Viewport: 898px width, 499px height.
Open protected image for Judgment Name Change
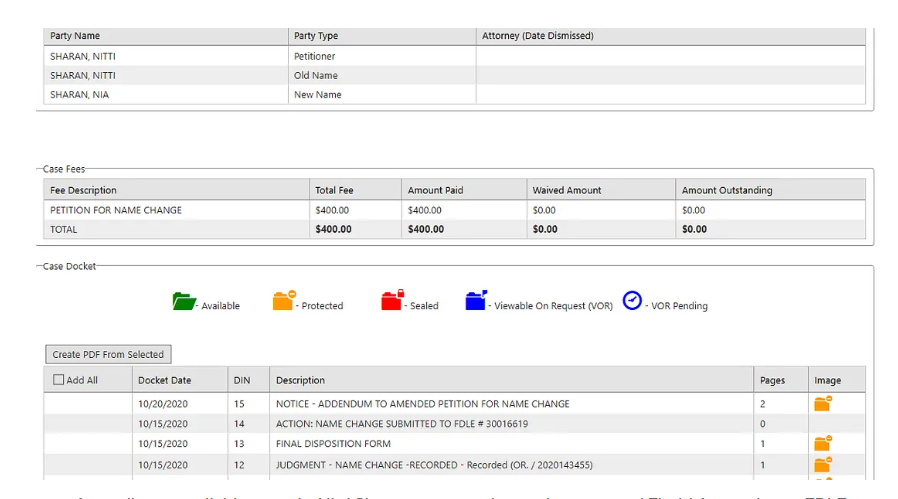(823, 464)
